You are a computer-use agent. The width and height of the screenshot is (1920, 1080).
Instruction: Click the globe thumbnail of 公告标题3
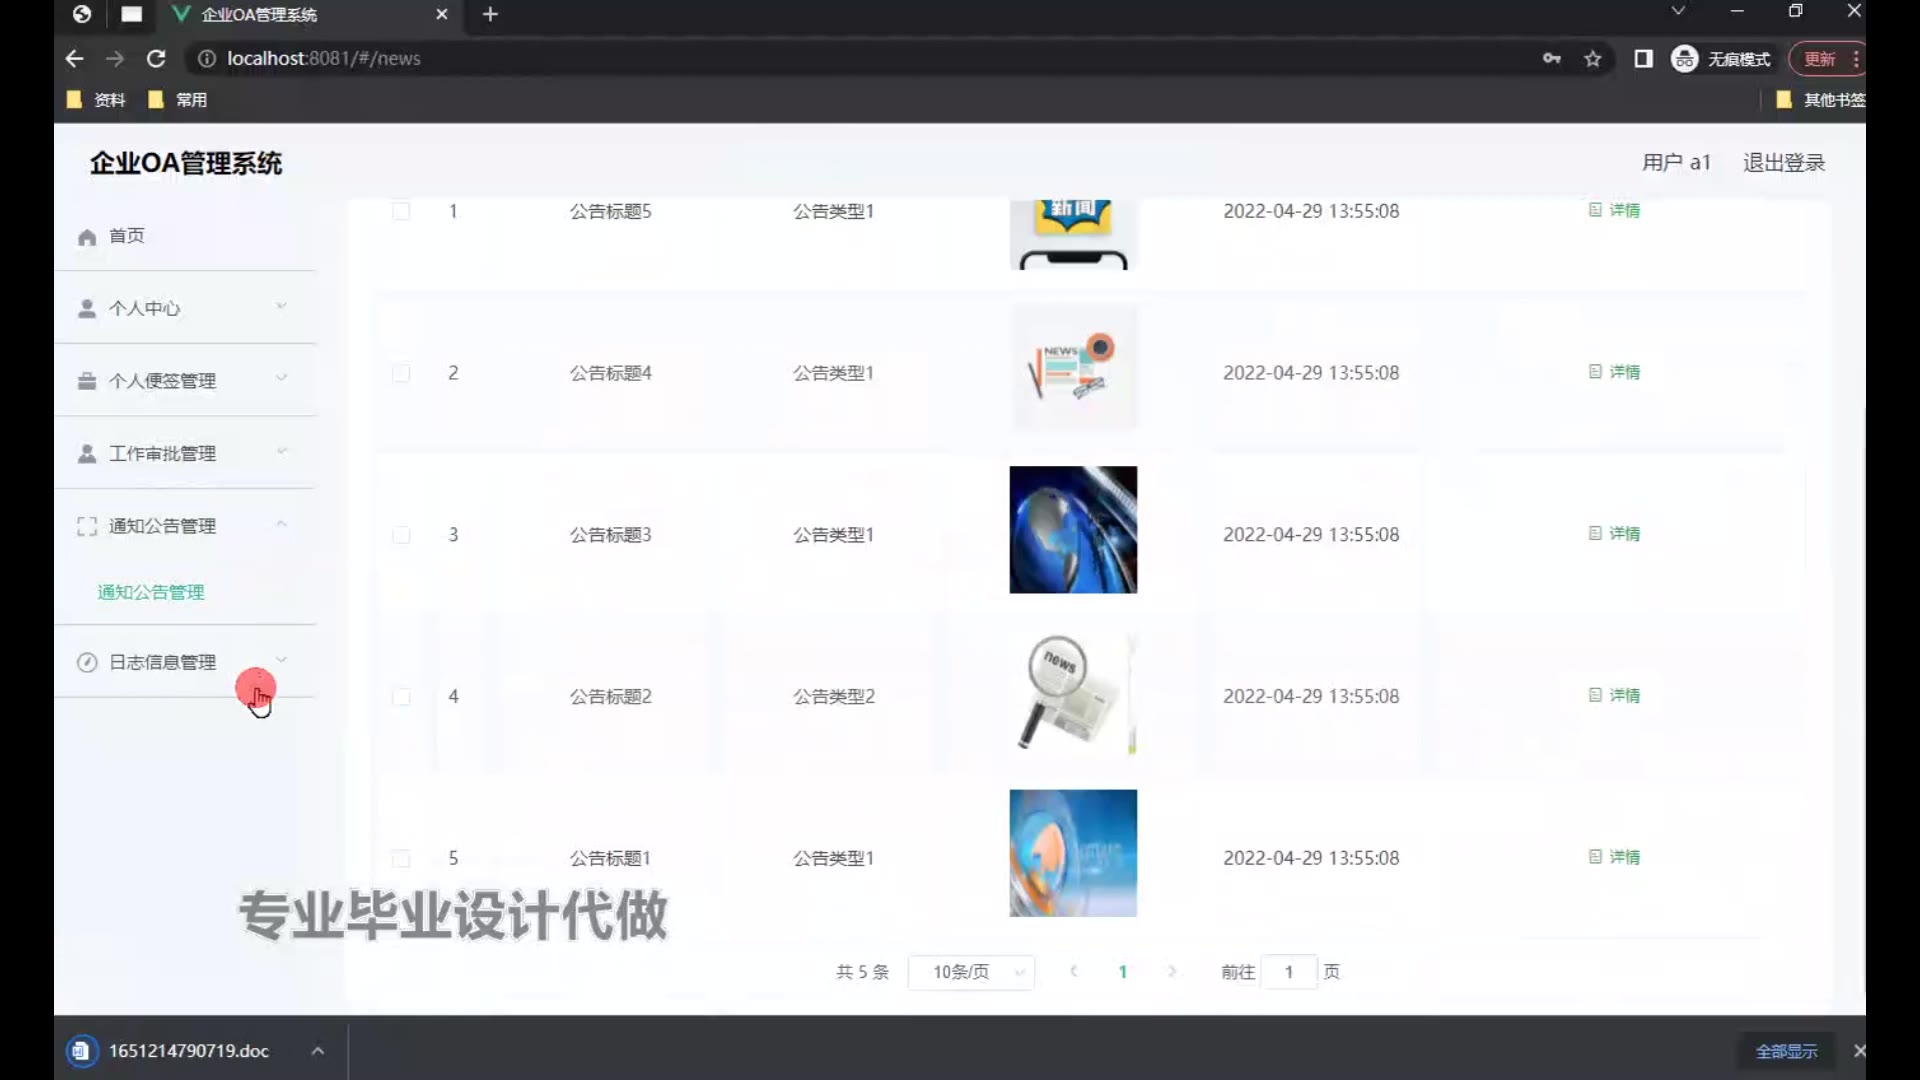pyautogui.click(x=1072, y=530)
